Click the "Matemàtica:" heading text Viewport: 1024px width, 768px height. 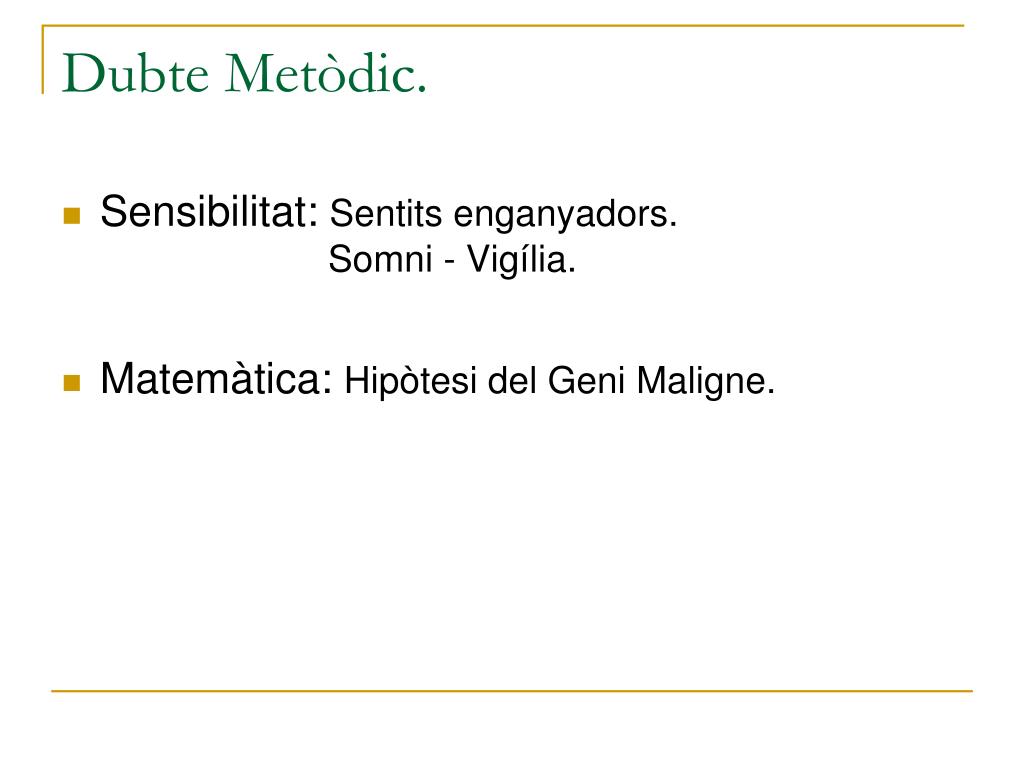[x=217, y=380]
